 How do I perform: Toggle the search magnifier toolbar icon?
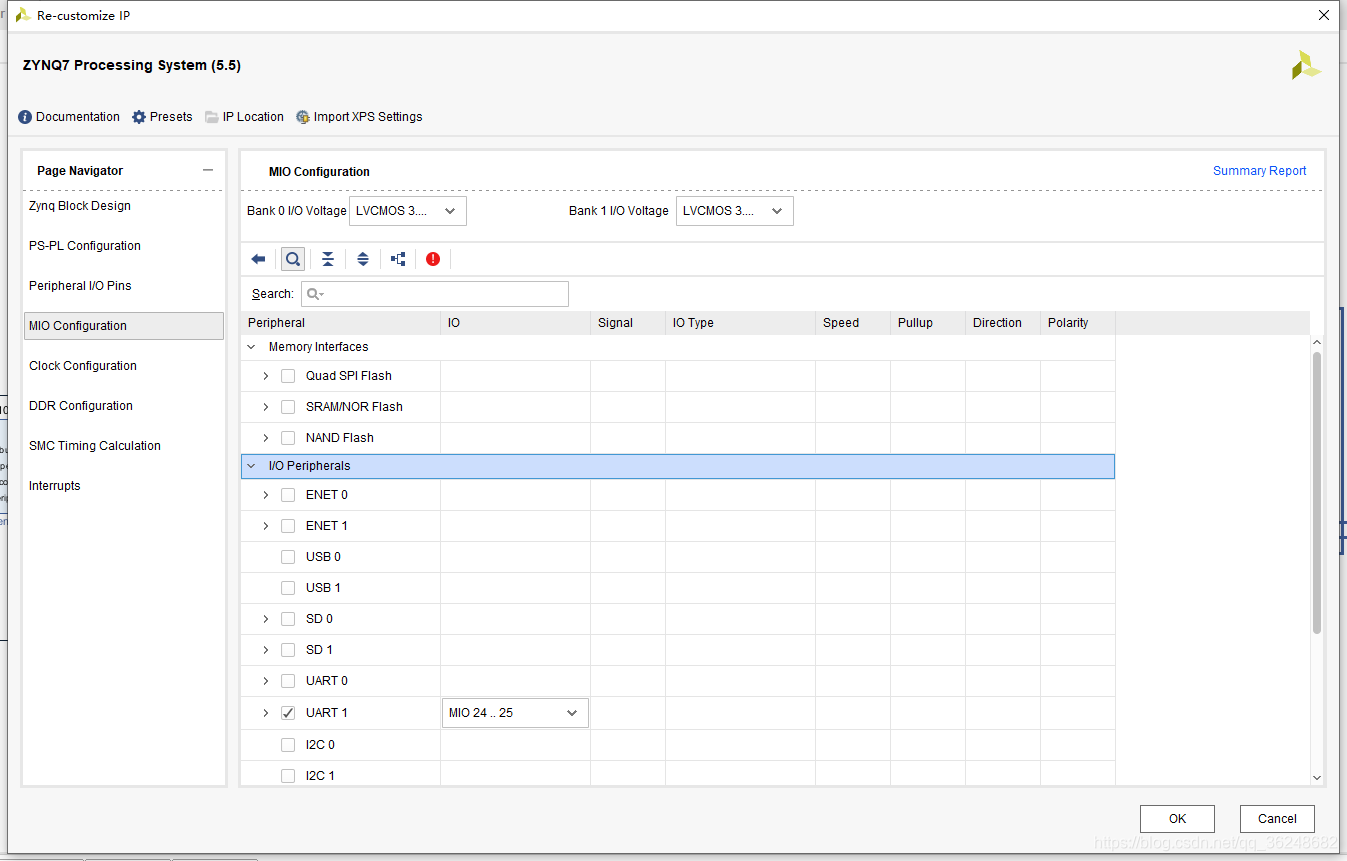(293, 259)
